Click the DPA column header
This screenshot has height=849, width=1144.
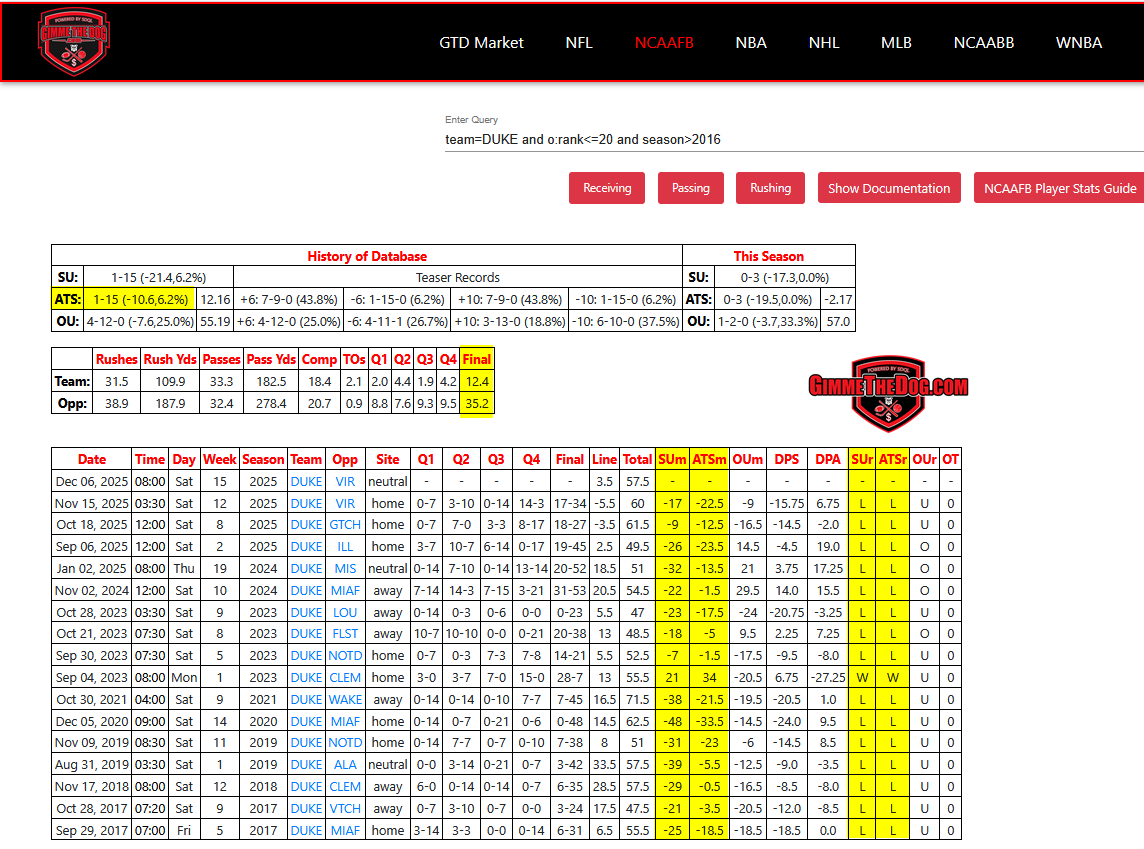(827, 460)
